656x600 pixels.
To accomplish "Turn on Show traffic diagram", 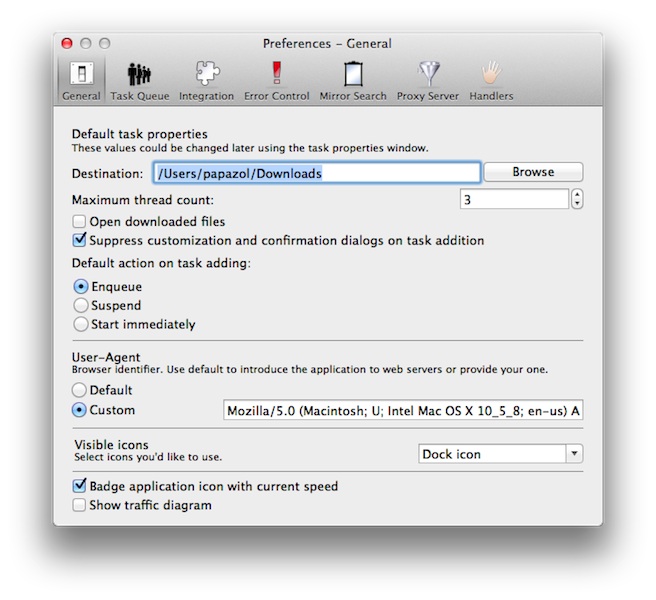I will click(79, 505).
